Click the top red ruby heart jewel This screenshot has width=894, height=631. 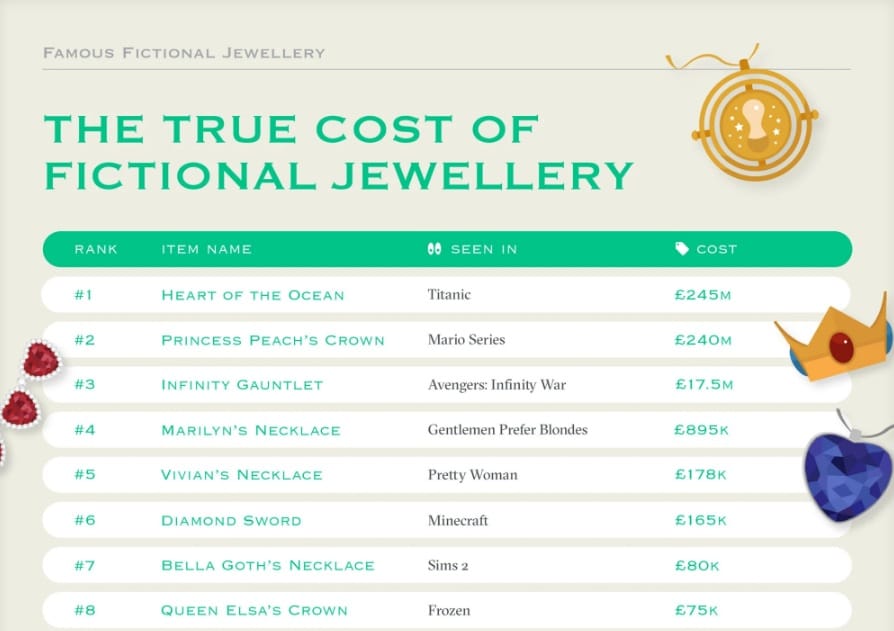click(40, 361)
